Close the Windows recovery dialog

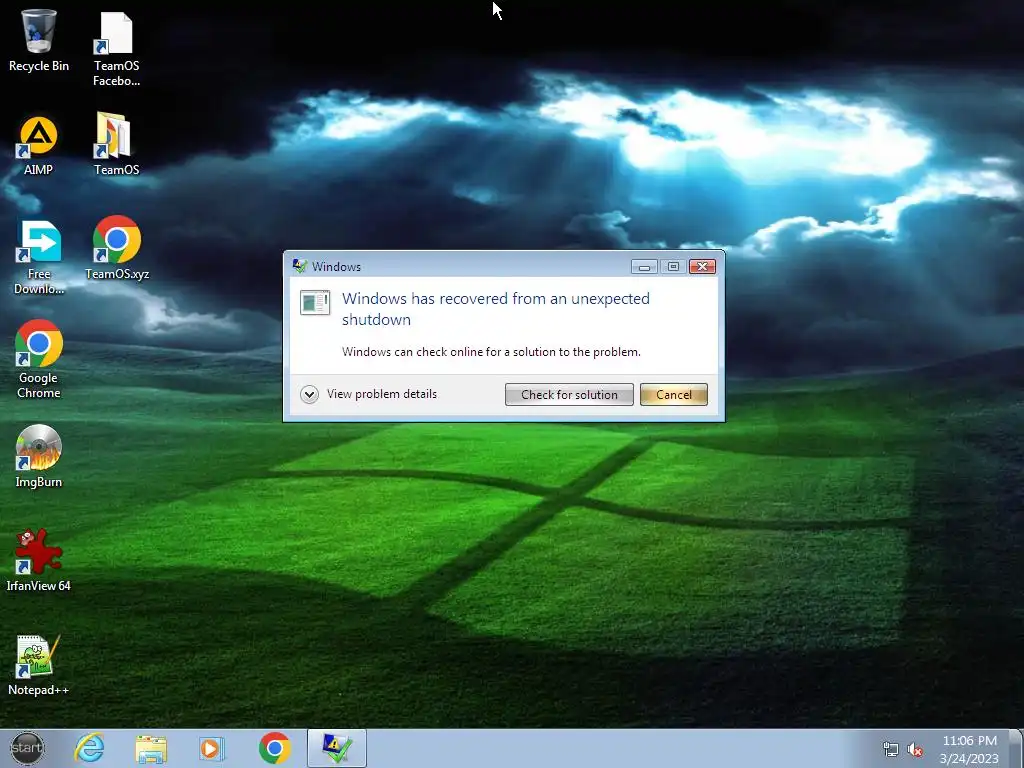(x=703, y=266)
